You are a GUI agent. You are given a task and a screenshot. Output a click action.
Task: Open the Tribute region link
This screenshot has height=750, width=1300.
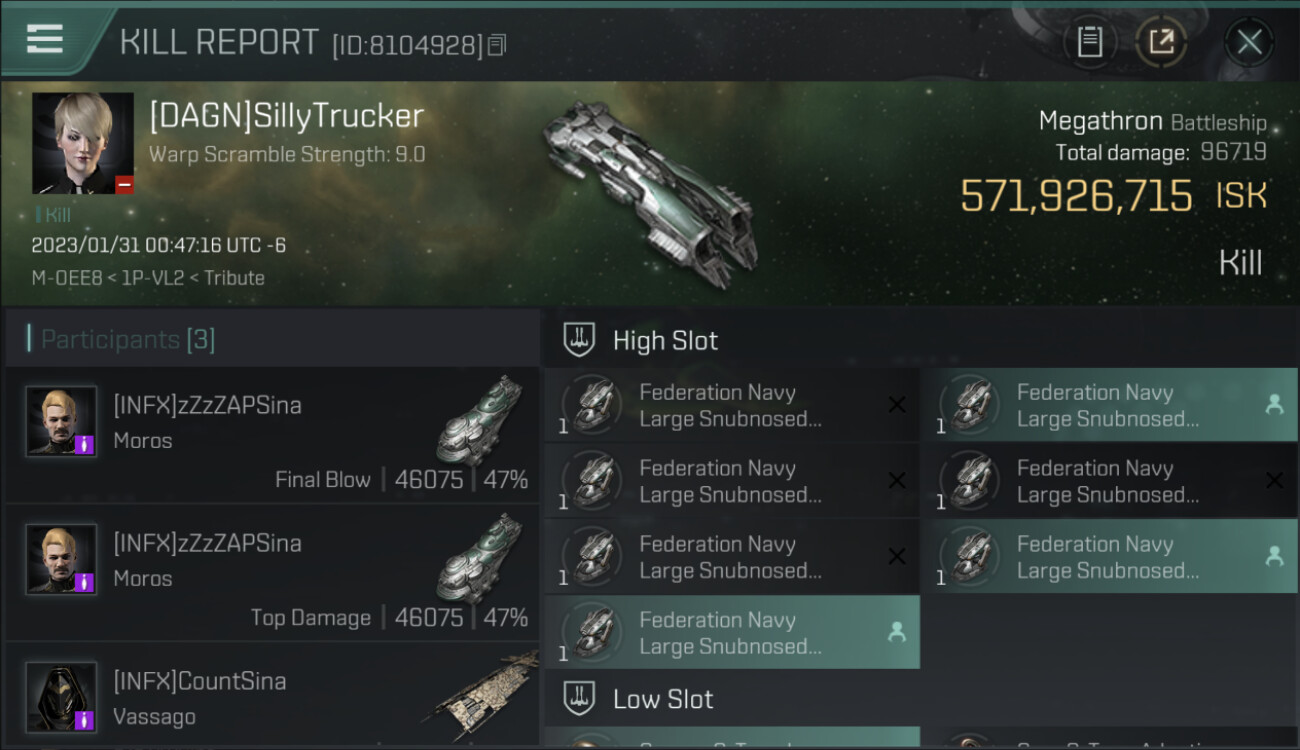point(234,278)
